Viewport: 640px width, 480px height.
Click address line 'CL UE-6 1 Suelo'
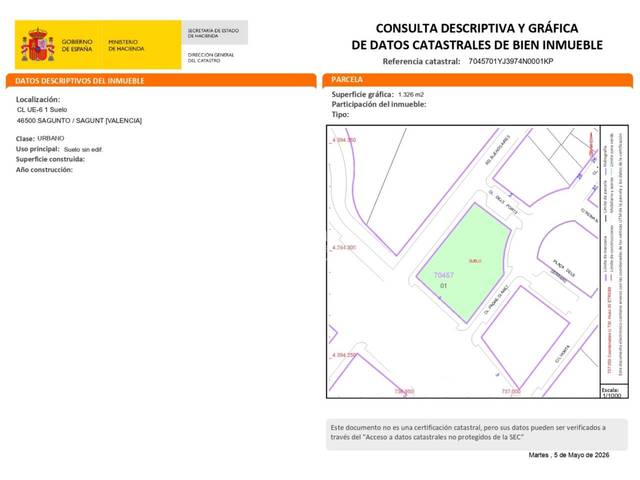point(42,109)
